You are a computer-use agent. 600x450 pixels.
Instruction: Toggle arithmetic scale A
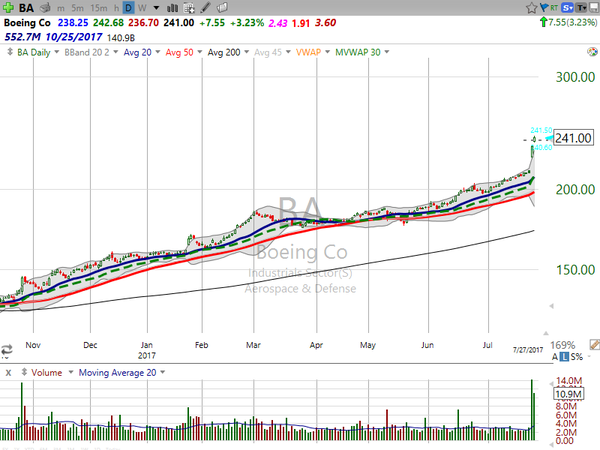[555, 357]
